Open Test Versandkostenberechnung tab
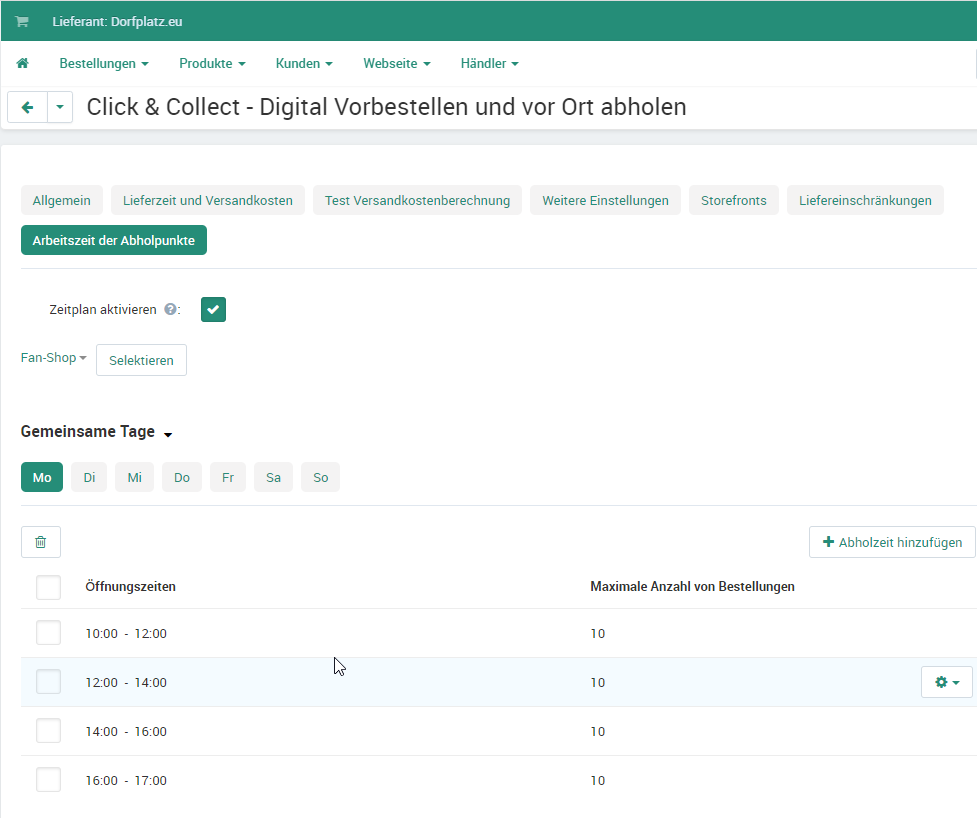 point(417,201)
